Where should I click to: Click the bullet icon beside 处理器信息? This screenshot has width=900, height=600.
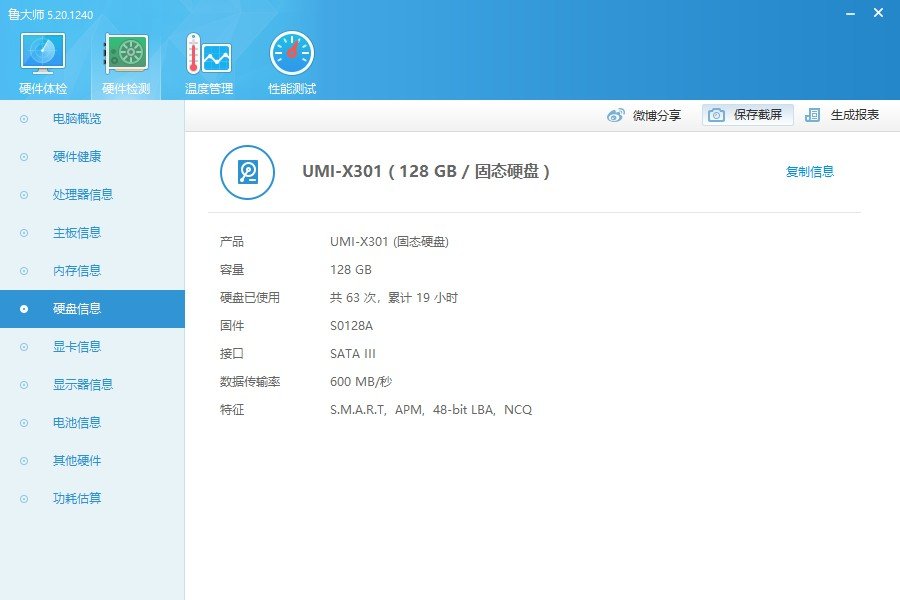24,195
